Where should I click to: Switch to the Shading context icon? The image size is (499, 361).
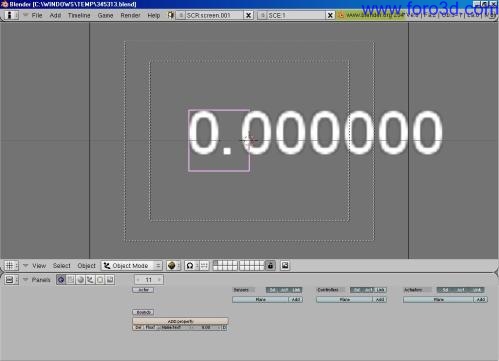[x=80, y=280]
